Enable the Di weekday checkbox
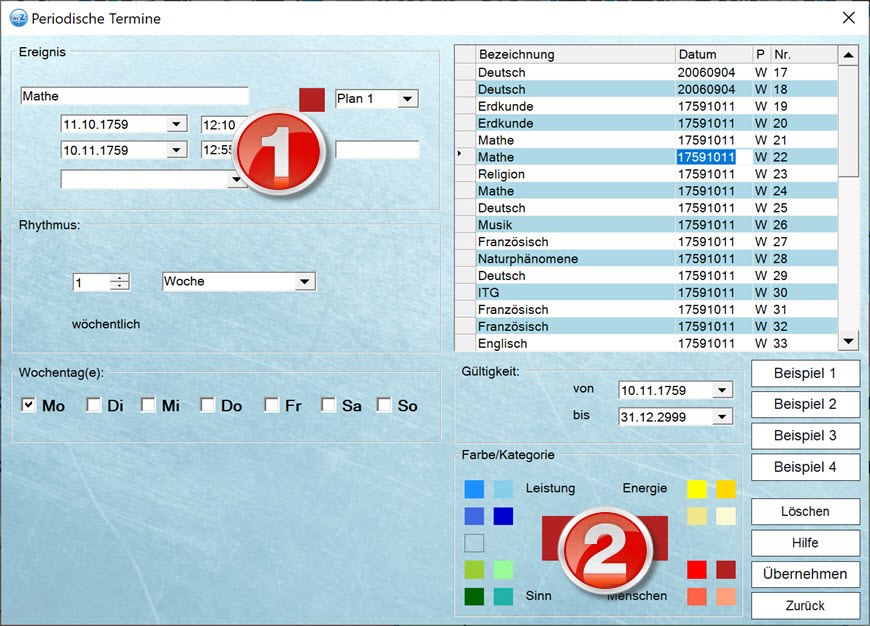This screenshot has width=870, height=626. pyautogui.click(x=94, y=405)
